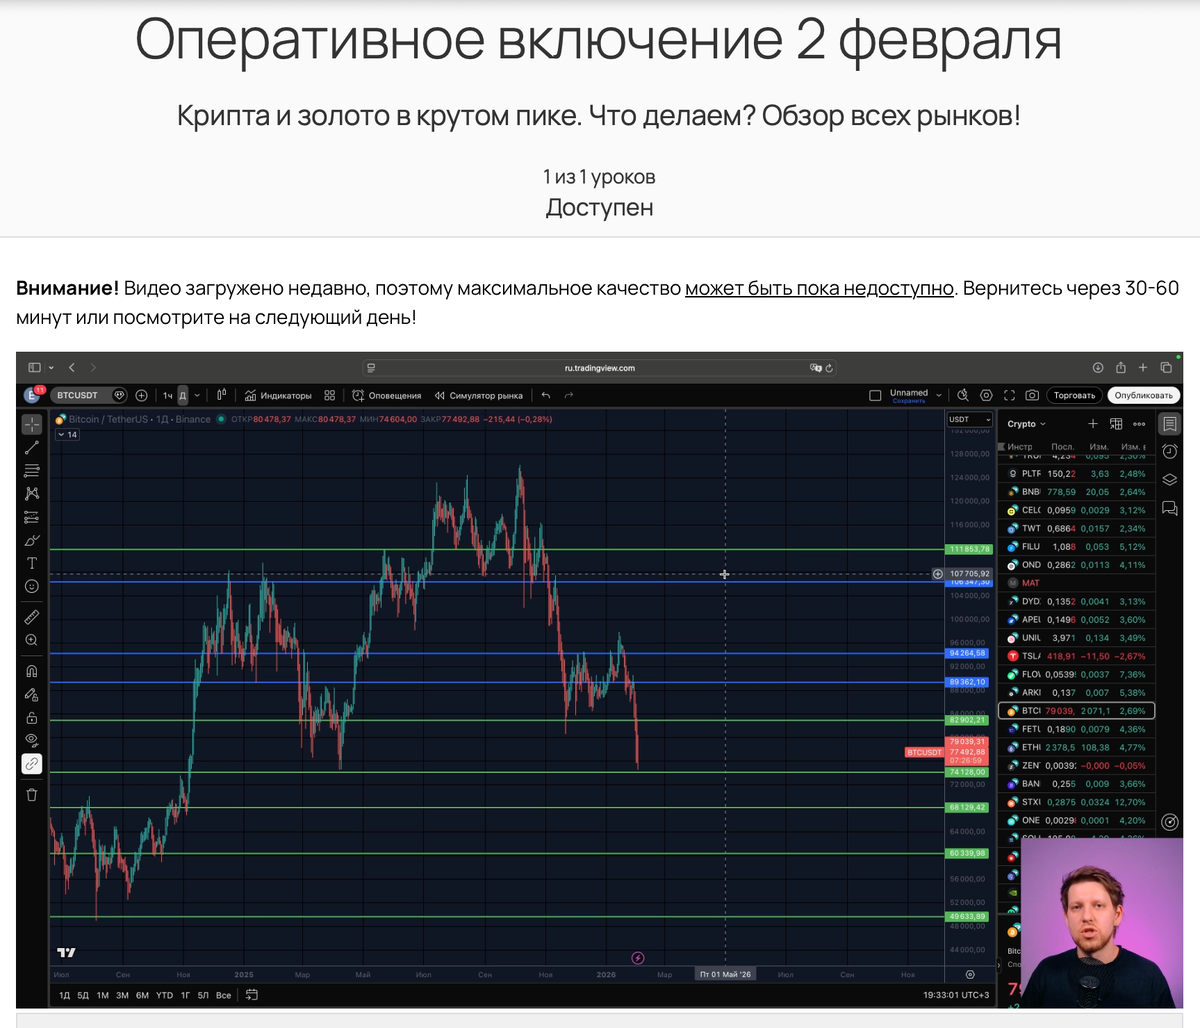Click the redo arrow in chart toolbar
1200x1028 pixels.
click(x=569, y=395)
